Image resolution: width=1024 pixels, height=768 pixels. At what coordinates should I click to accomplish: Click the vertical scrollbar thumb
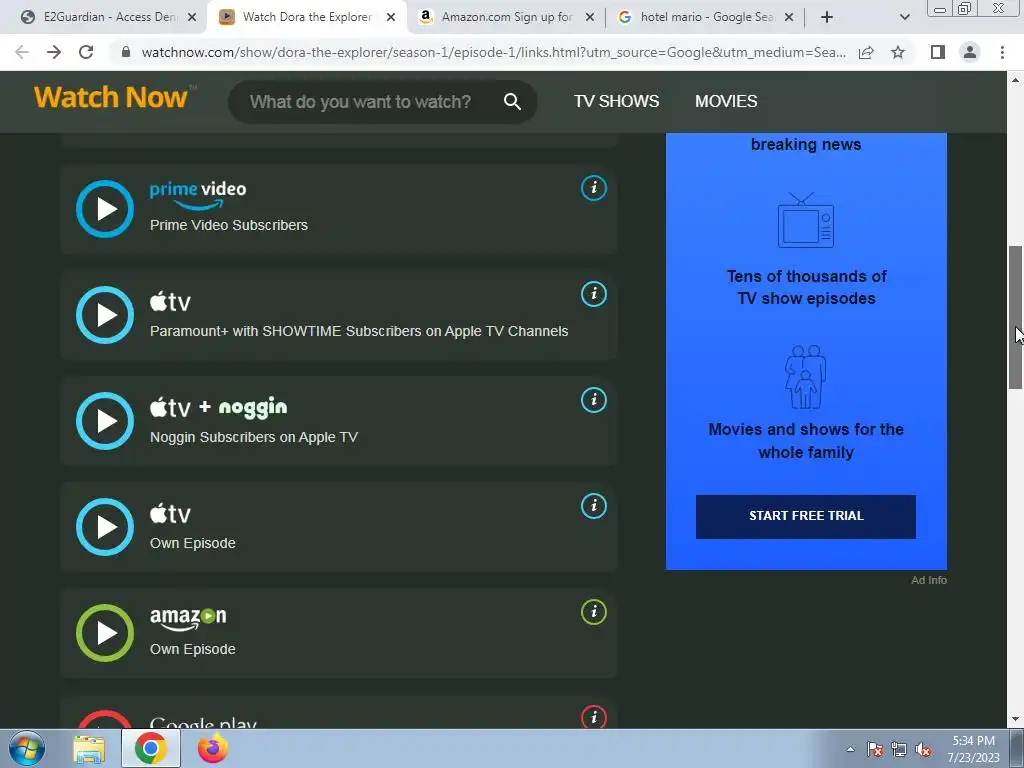(x=1016, y=317)
